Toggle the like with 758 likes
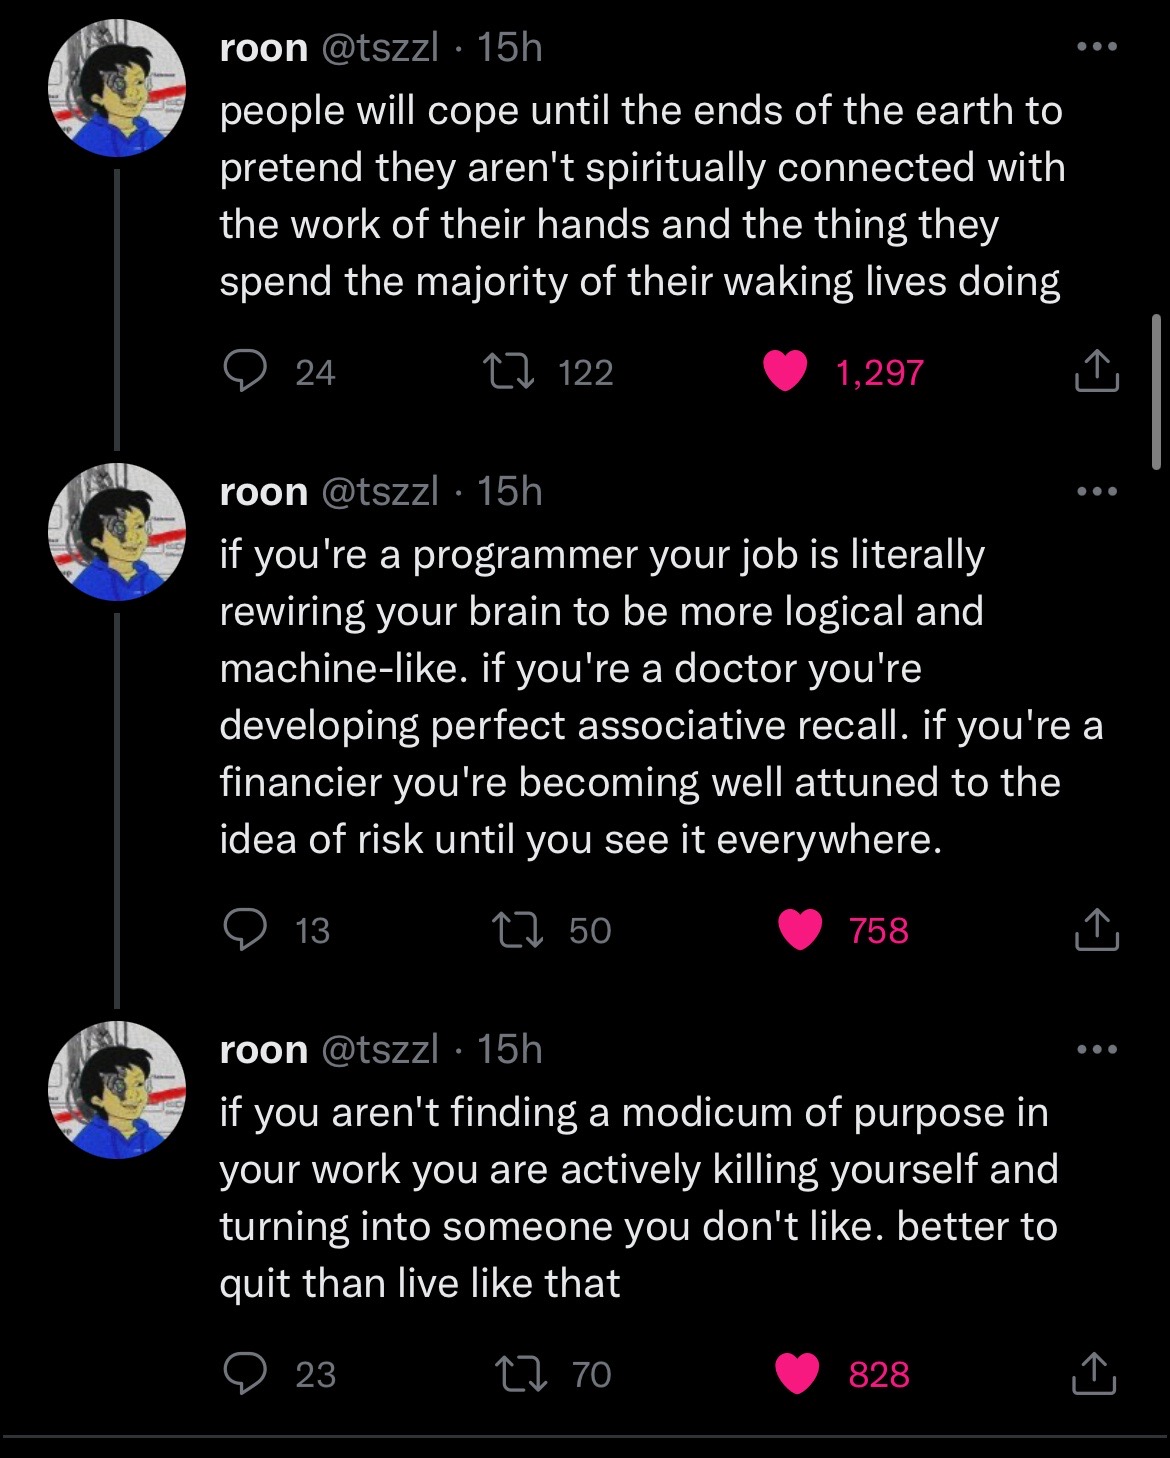 [800, 930]
